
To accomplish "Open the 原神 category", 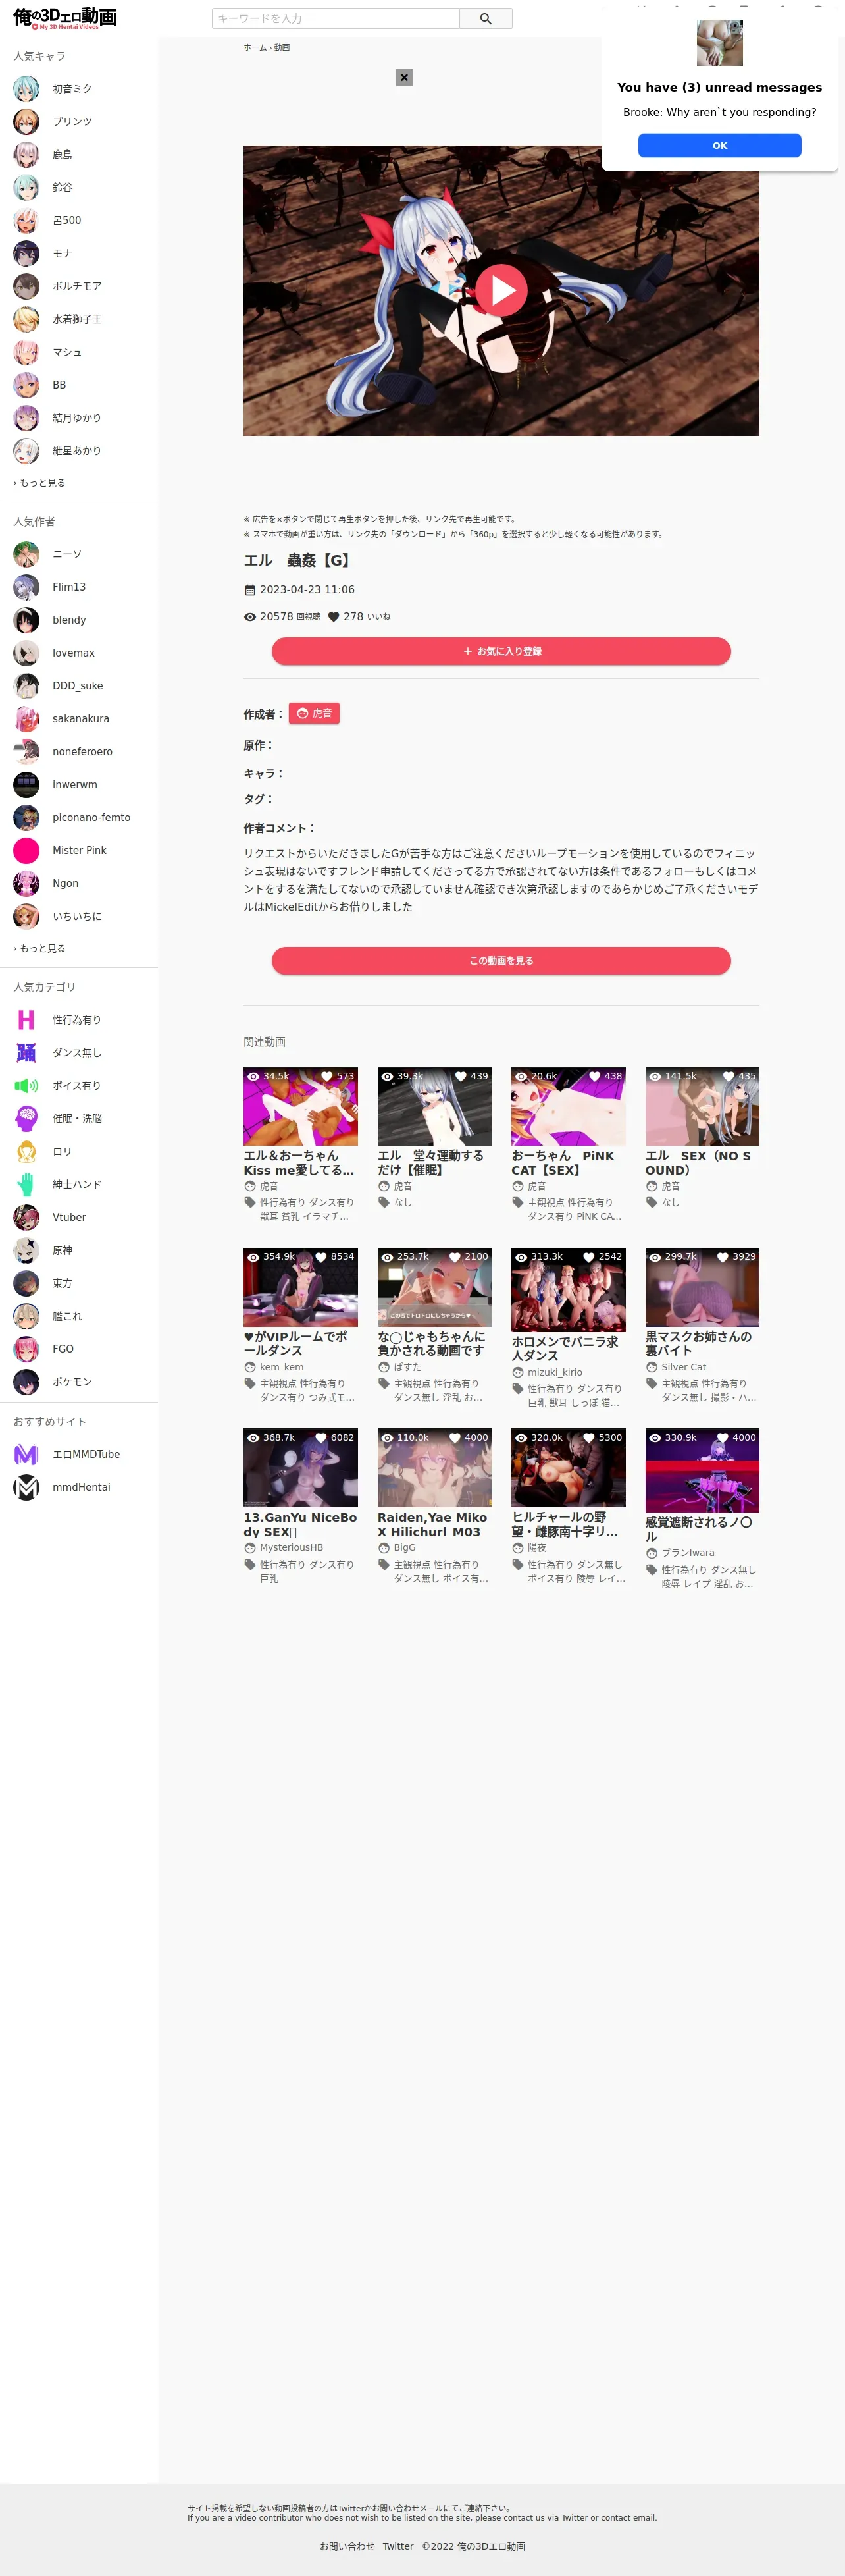I will point(62,1251).
